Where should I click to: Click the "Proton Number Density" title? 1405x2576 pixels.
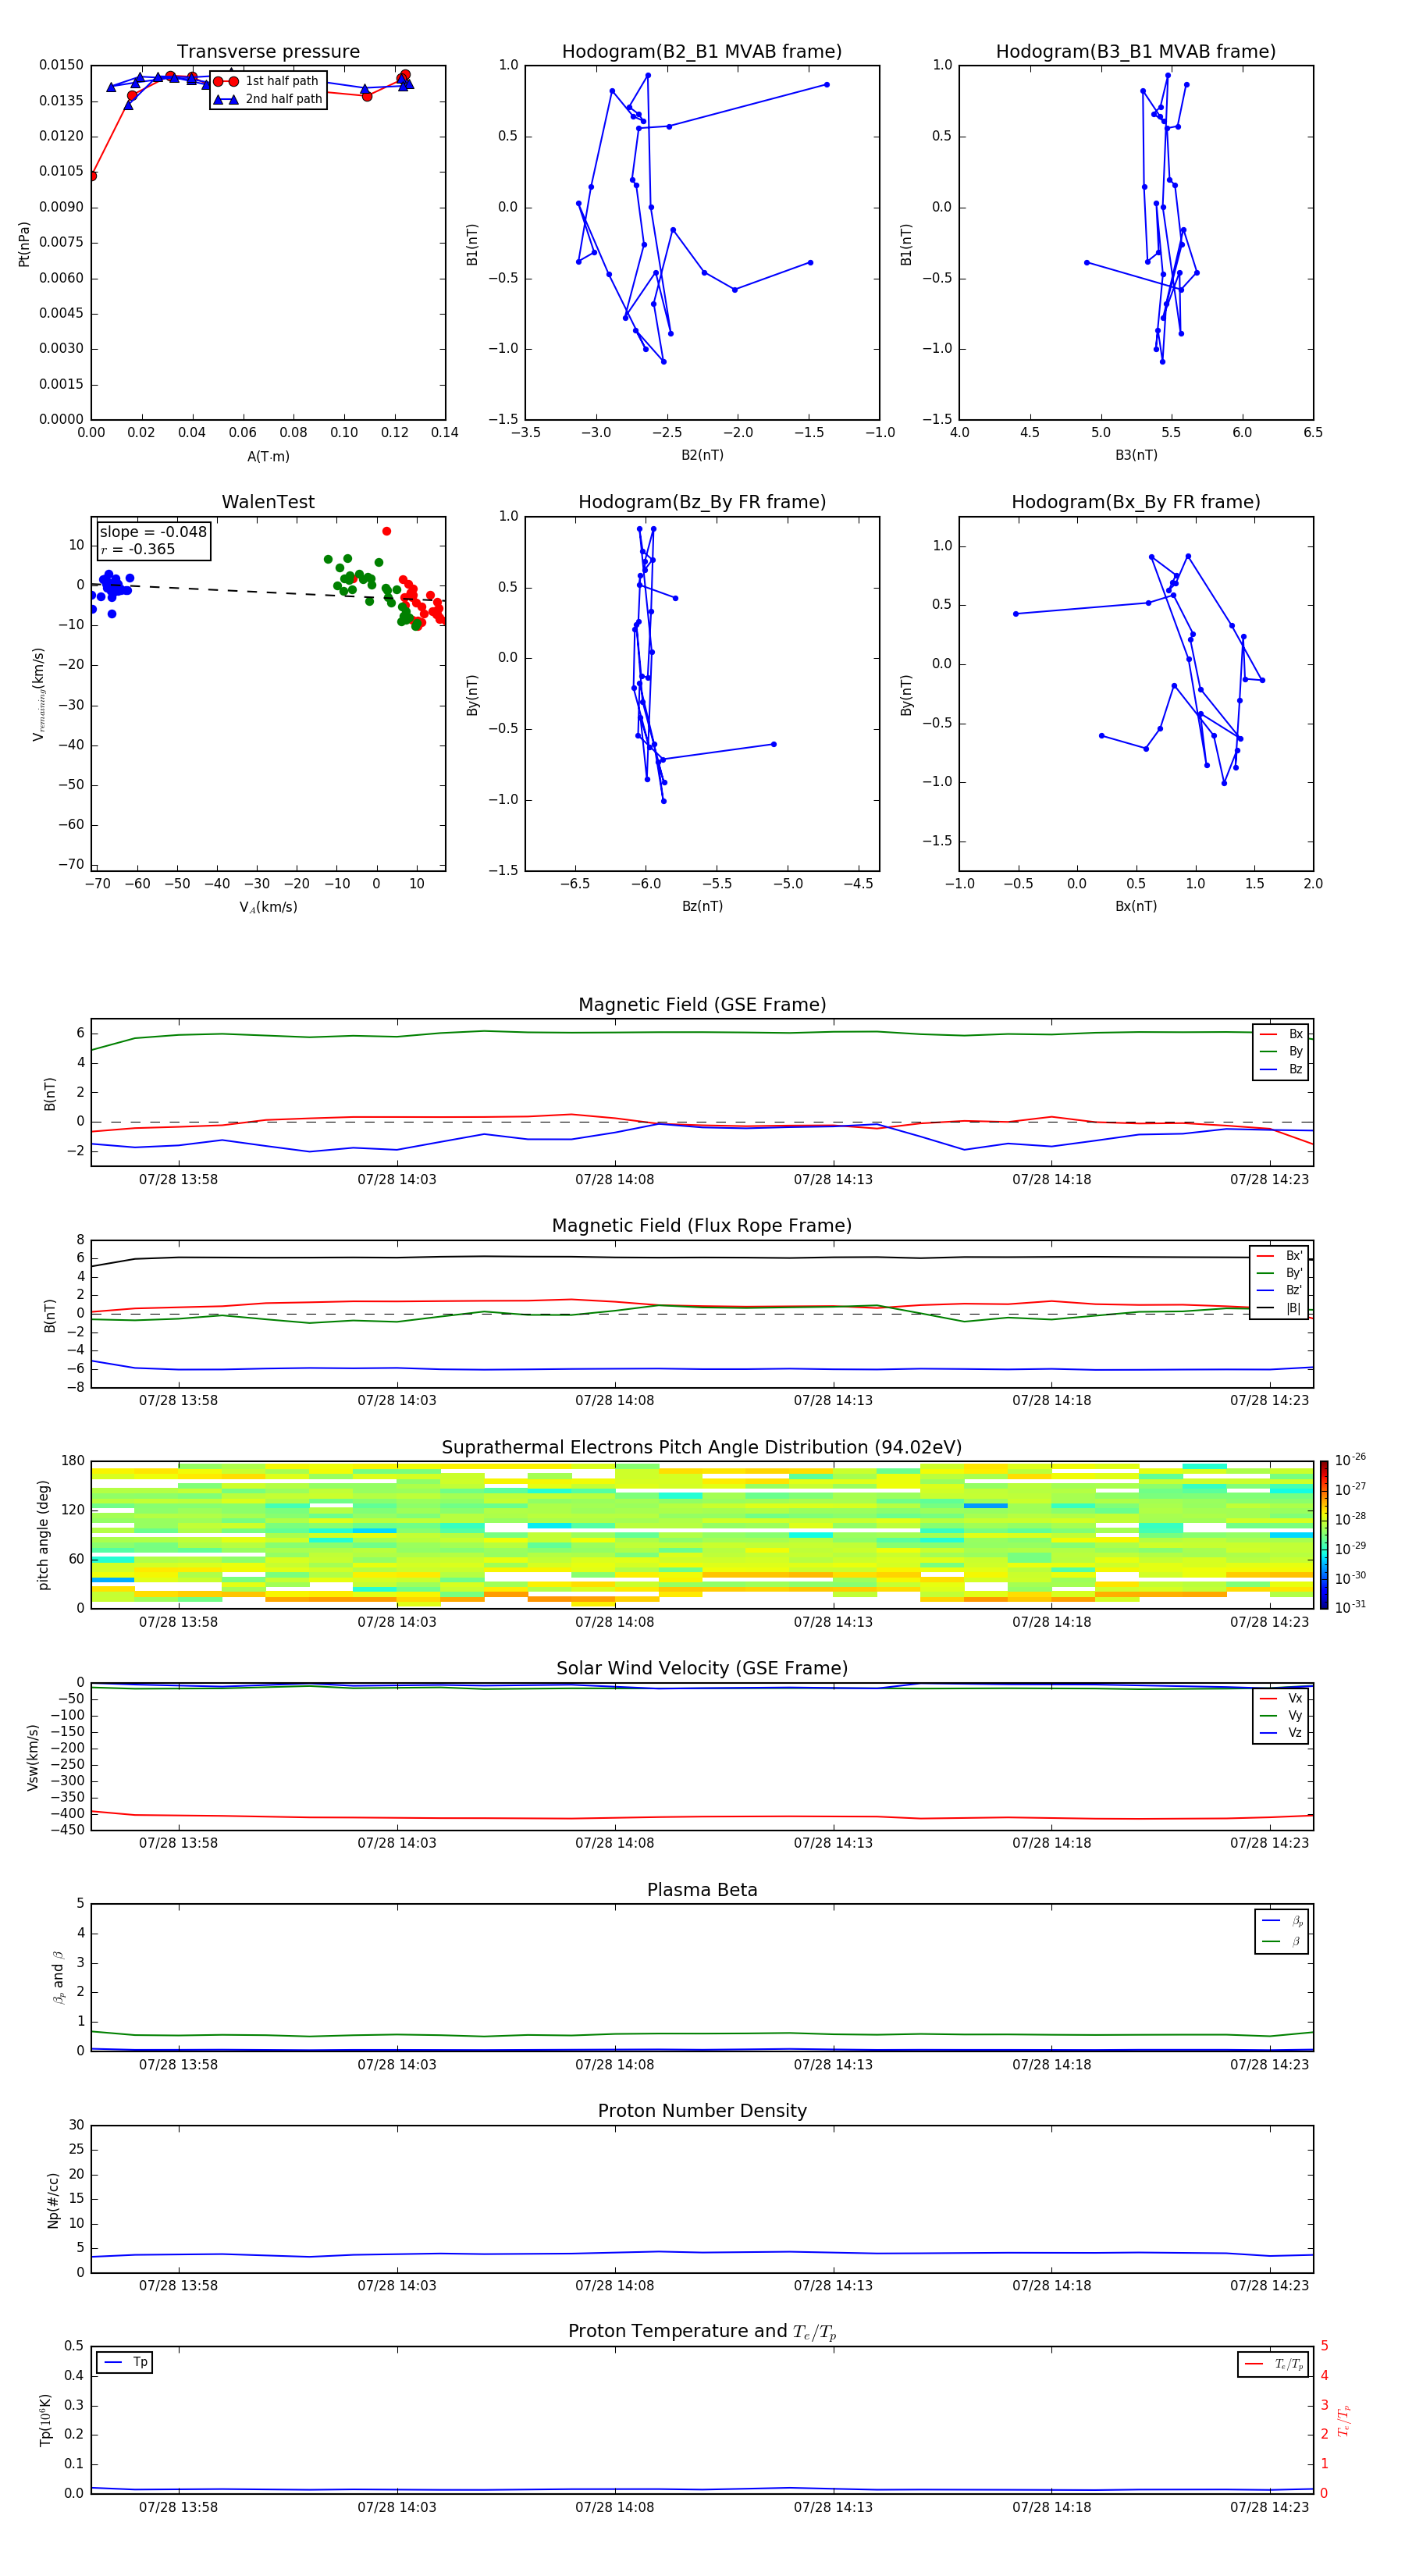[702, 2111]
